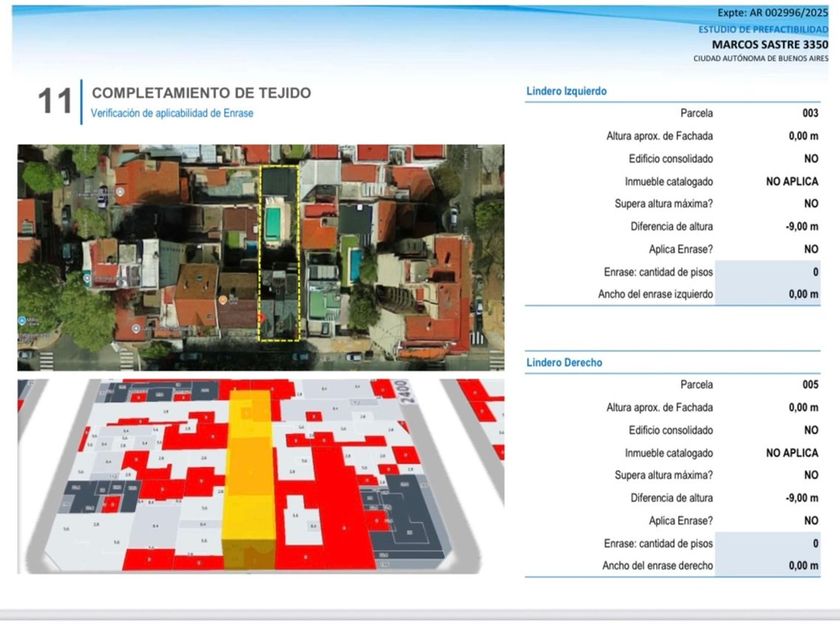Select the yellow dashed parcel outline in aerial photo
840x630 pixels.
point(279,253)
